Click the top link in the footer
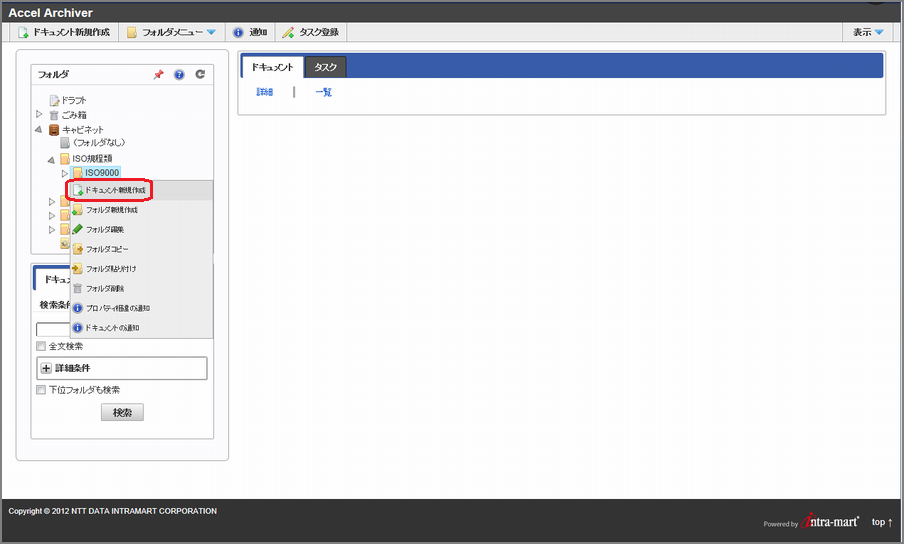 coord(882,522)
